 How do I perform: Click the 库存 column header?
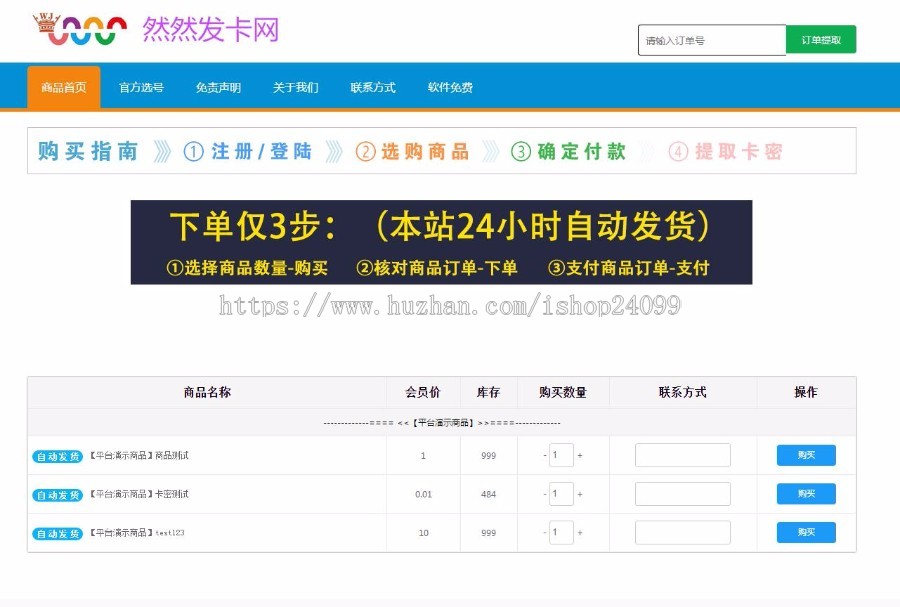pos(488,392)
